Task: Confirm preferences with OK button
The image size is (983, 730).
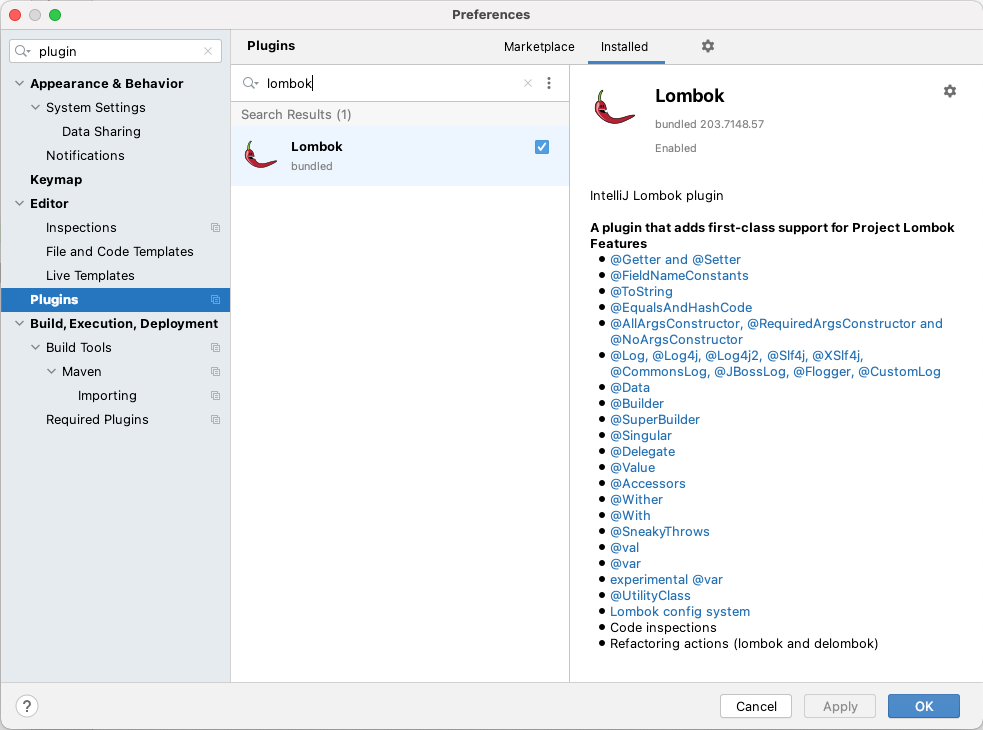Action: pyautogui.click(x=923, y=706)
